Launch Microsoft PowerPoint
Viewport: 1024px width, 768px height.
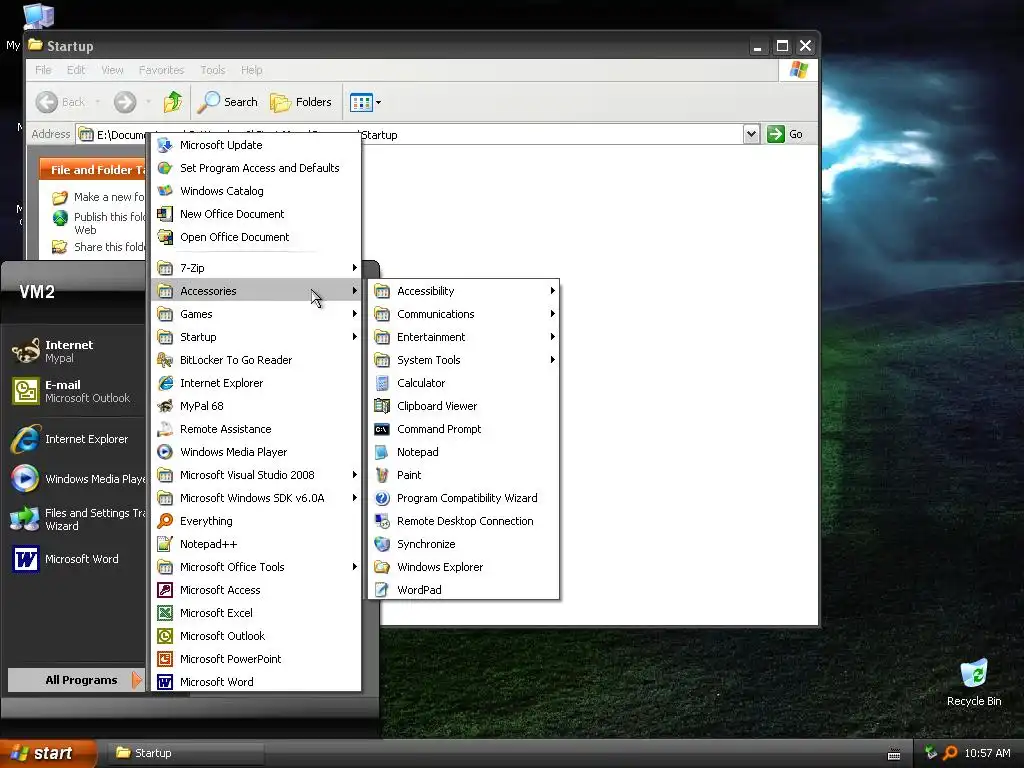[x=256, y=658]
